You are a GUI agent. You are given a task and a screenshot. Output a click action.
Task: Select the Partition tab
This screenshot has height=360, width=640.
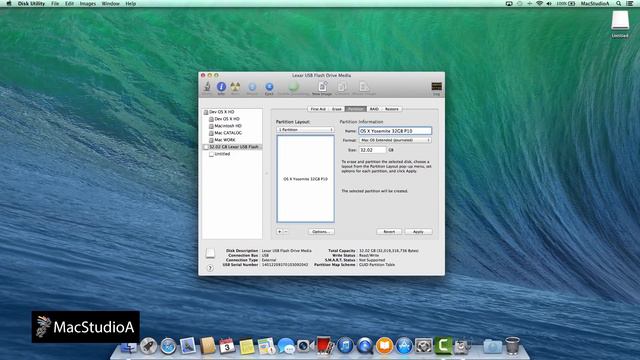356,109
